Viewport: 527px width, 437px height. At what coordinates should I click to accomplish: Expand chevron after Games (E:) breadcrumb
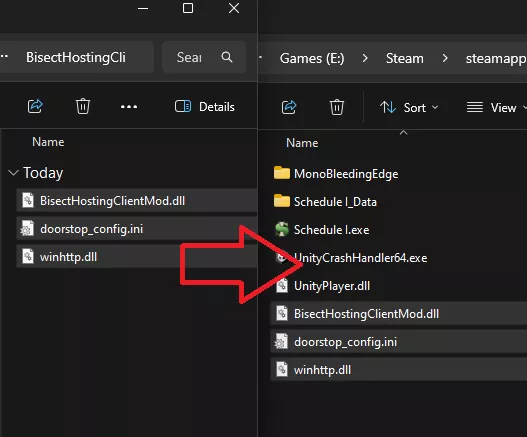tap(365, 59)
